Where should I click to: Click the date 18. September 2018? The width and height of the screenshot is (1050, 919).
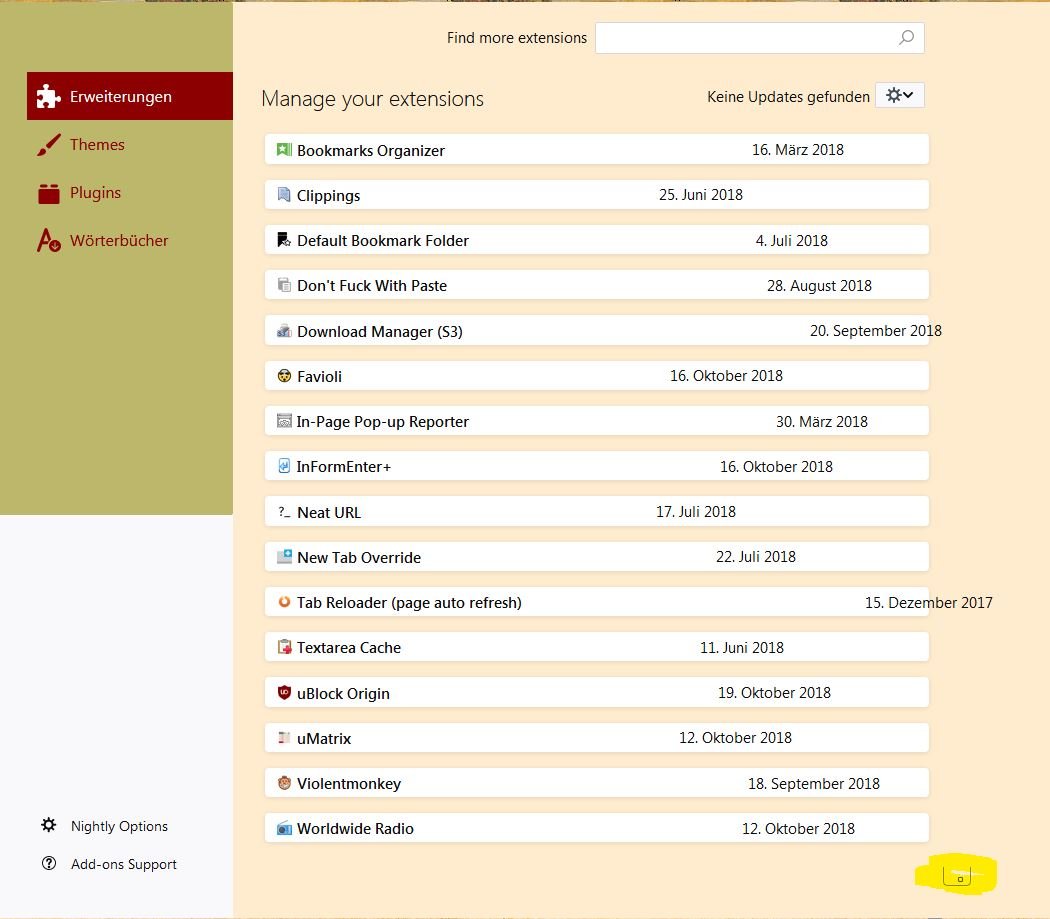pos(814,784)
